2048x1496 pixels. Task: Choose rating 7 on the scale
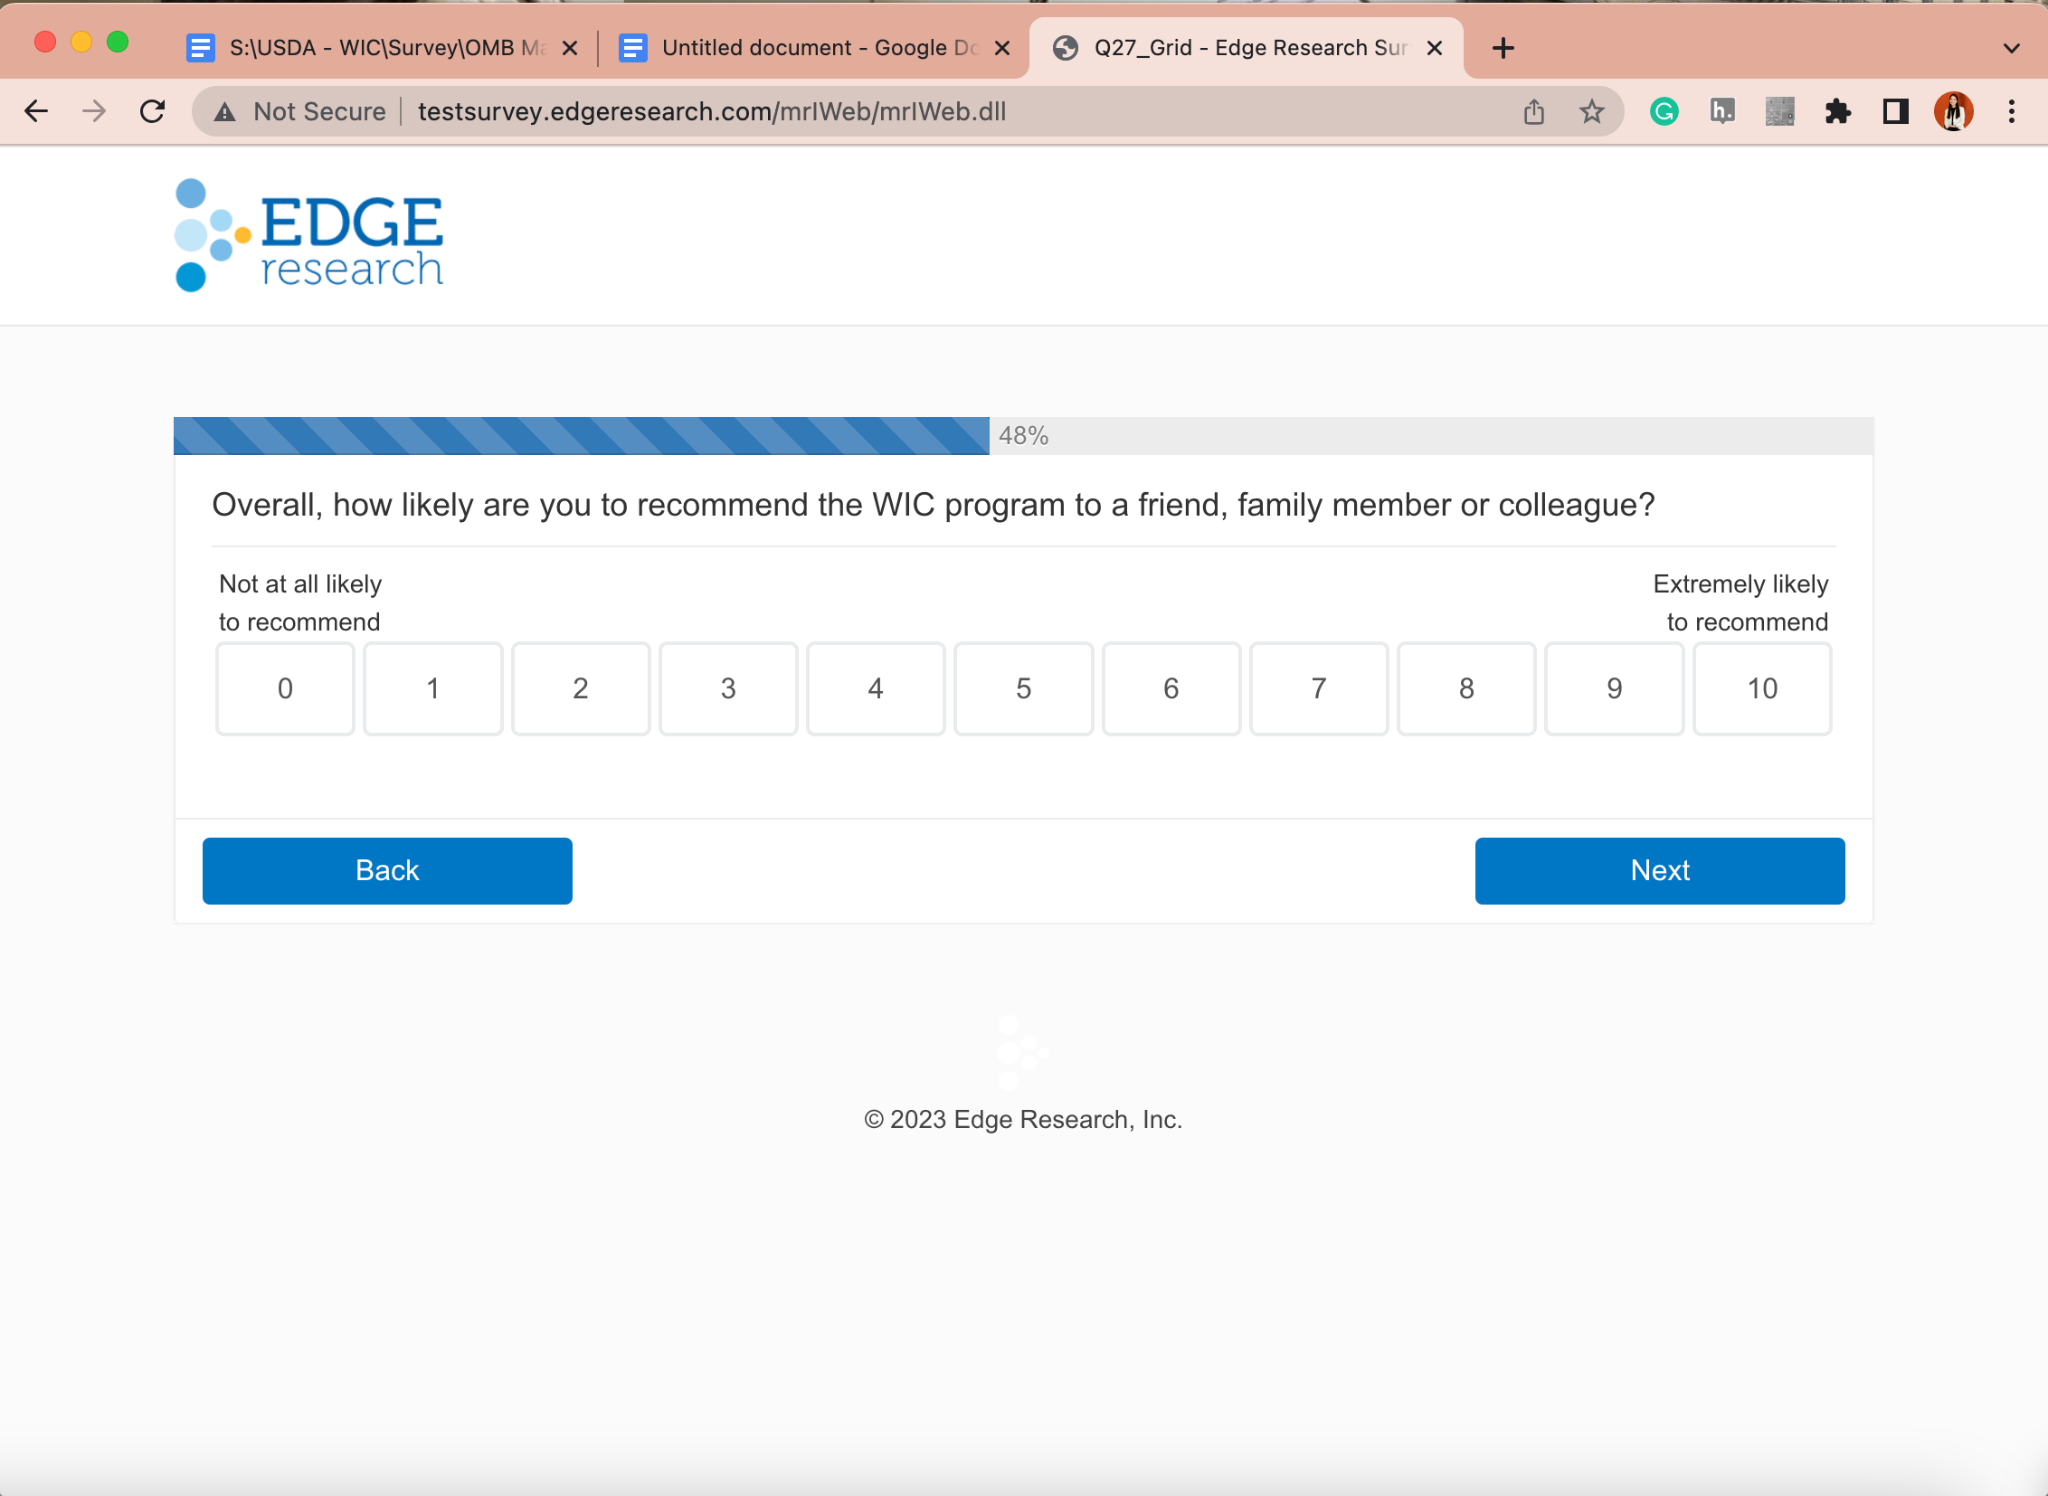[1318, 688]
